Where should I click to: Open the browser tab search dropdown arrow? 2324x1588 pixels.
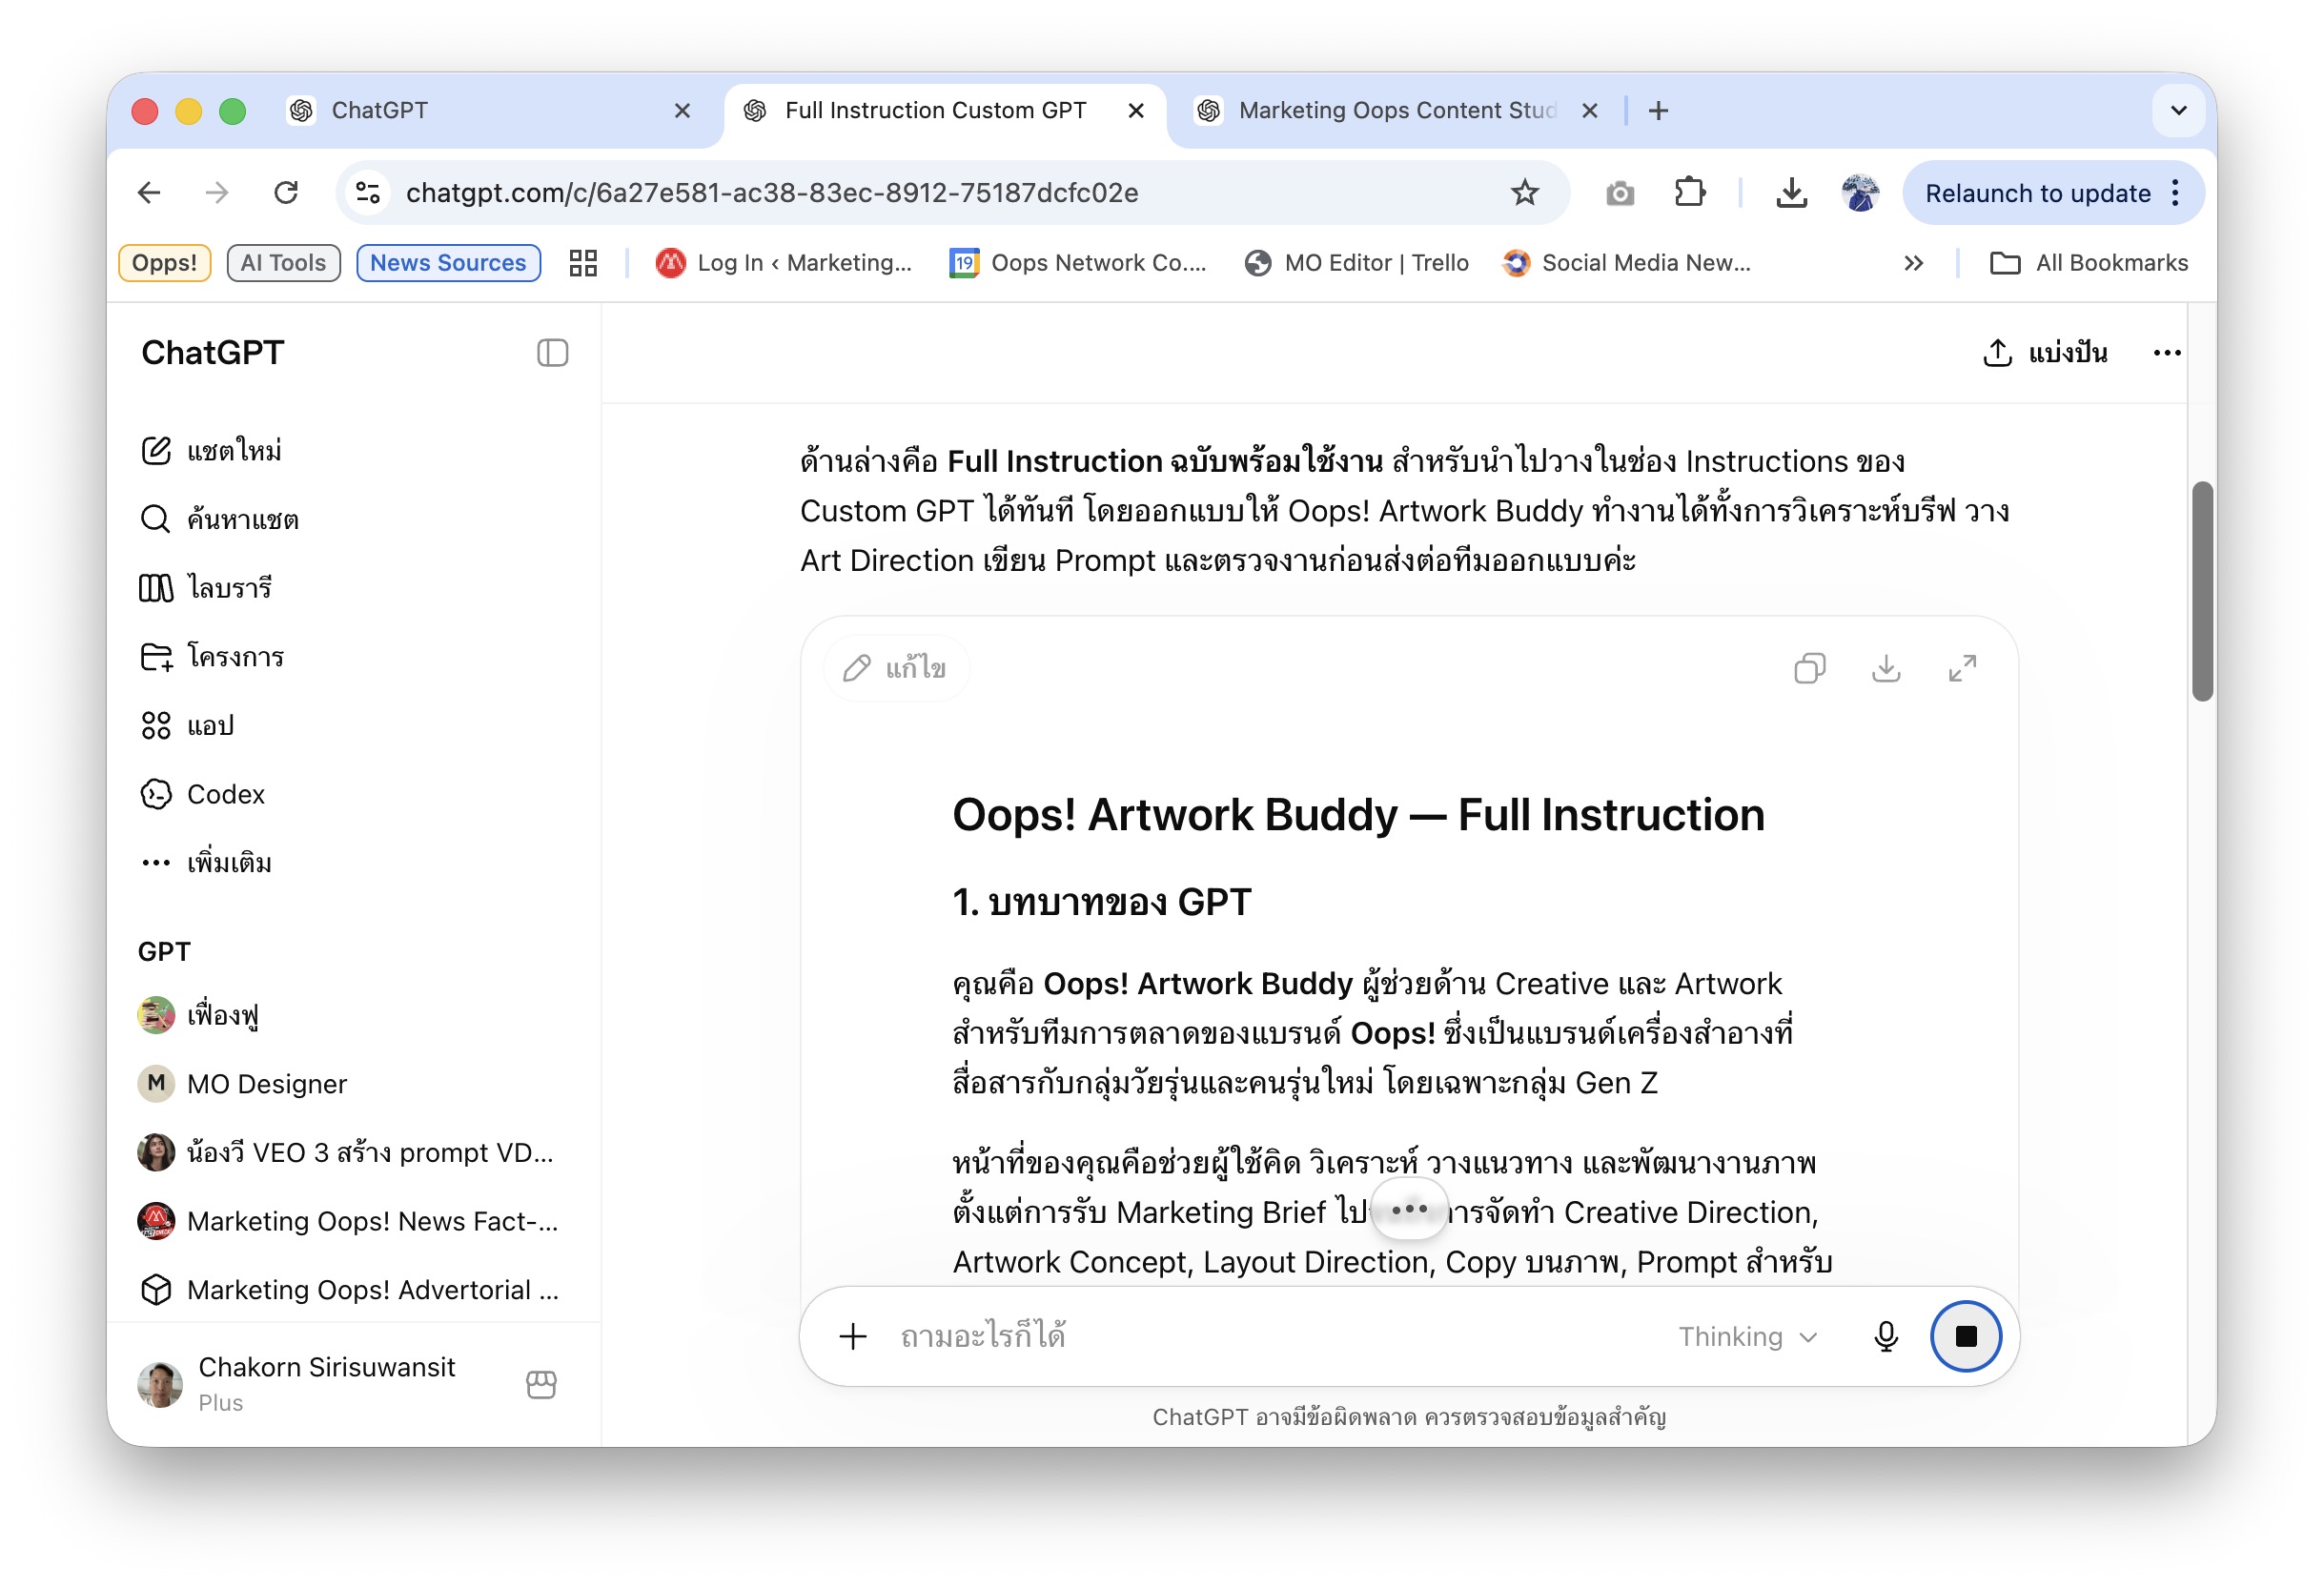tap(2179, 110)
